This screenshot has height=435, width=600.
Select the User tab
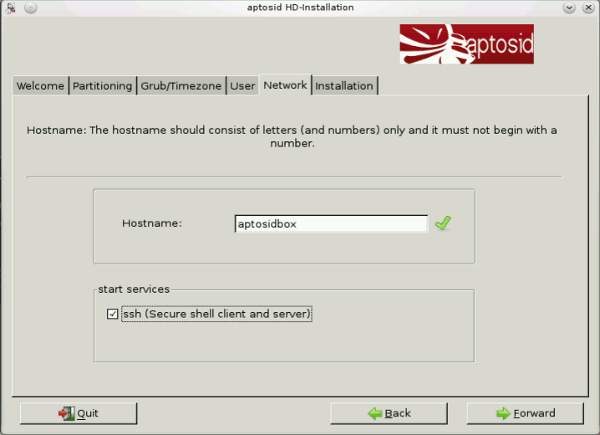click(x=241, y=86)
